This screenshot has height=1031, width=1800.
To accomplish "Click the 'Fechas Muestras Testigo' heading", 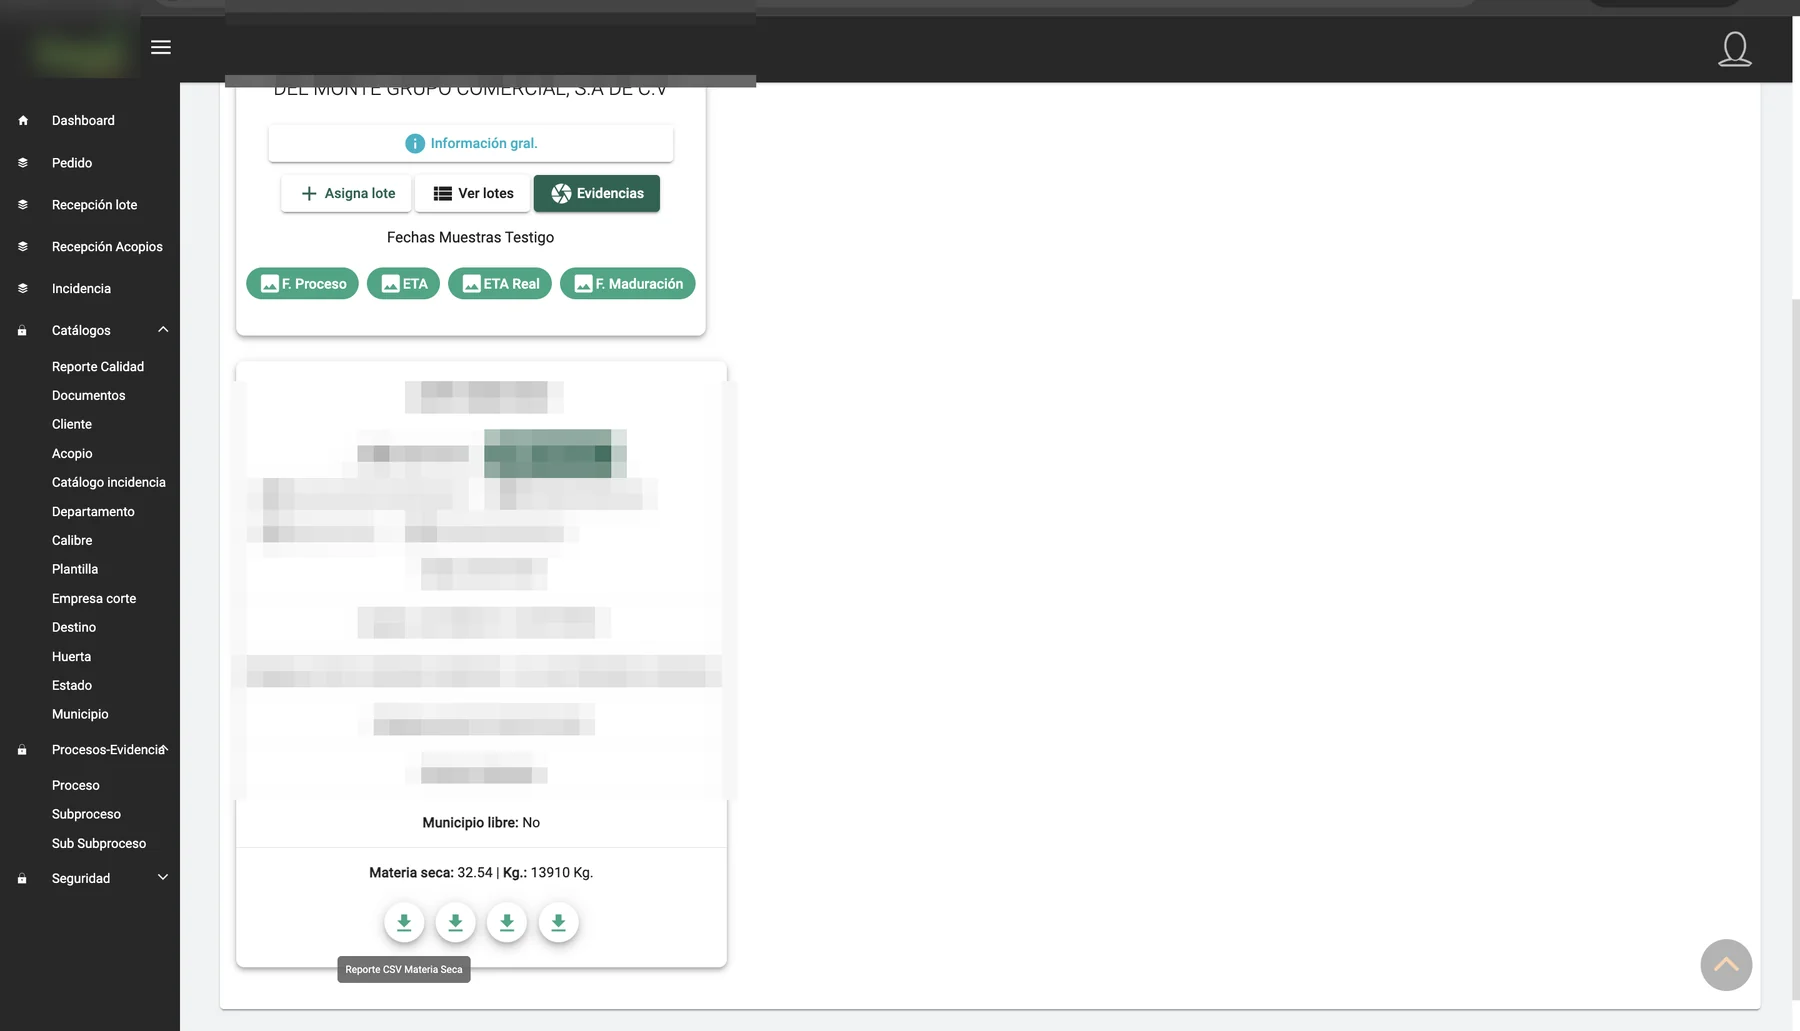I will [470, 238].
